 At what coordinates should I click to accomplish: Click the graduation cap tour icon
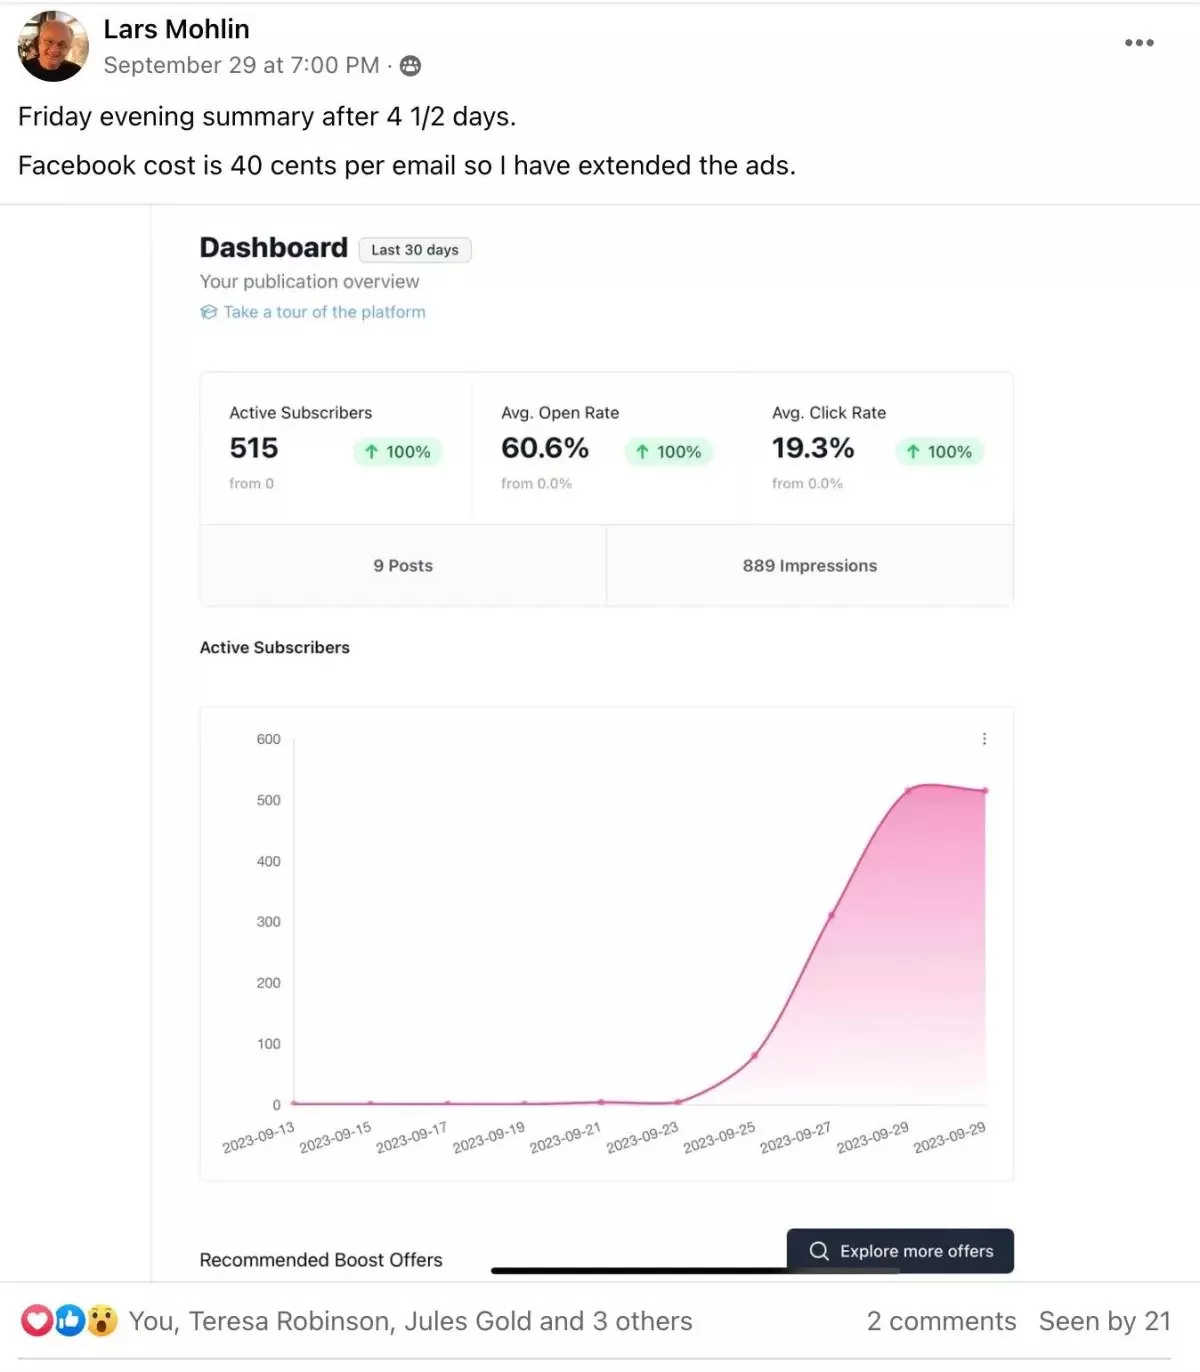[208, 312]
